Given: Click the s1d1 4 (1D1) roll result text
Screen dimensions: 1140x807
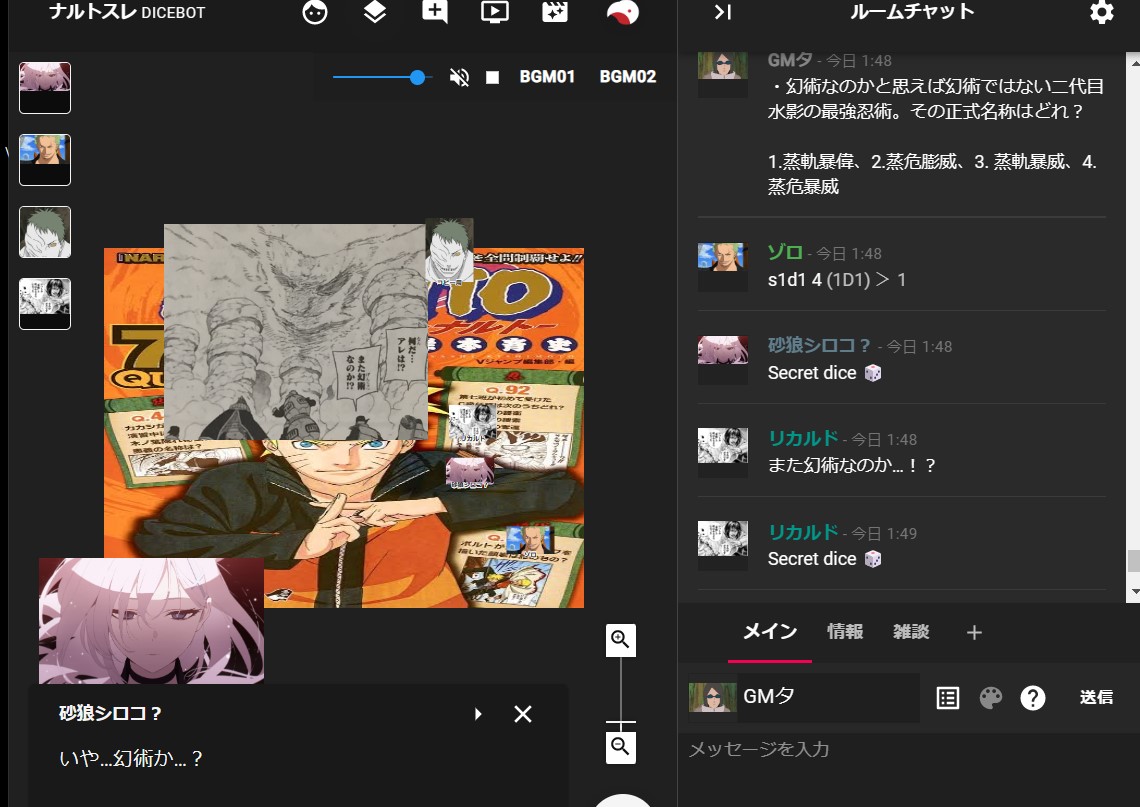Looking at the screenshot, I should [837, 280].
